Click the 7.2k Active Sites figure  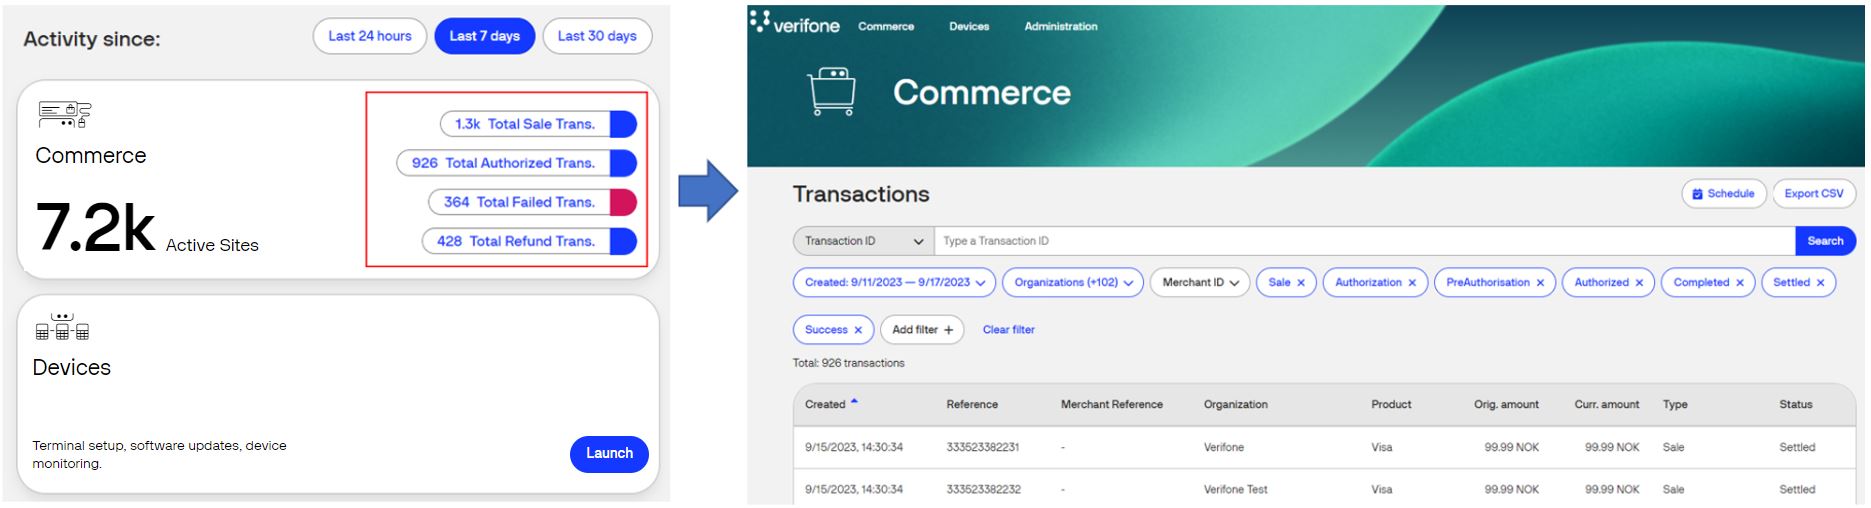[96, 227]
